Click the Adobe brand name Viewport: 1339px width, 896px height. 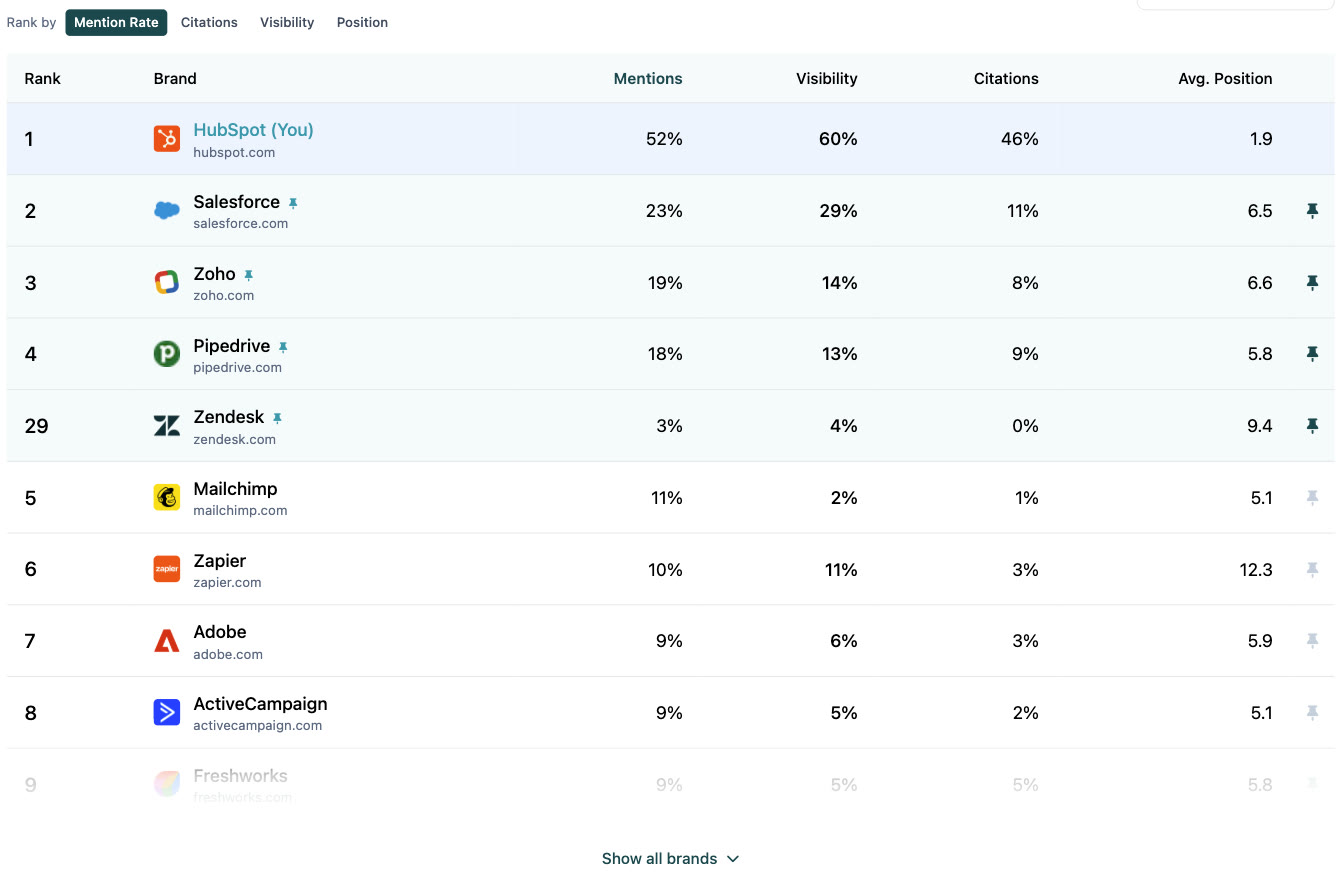[220, 632]
